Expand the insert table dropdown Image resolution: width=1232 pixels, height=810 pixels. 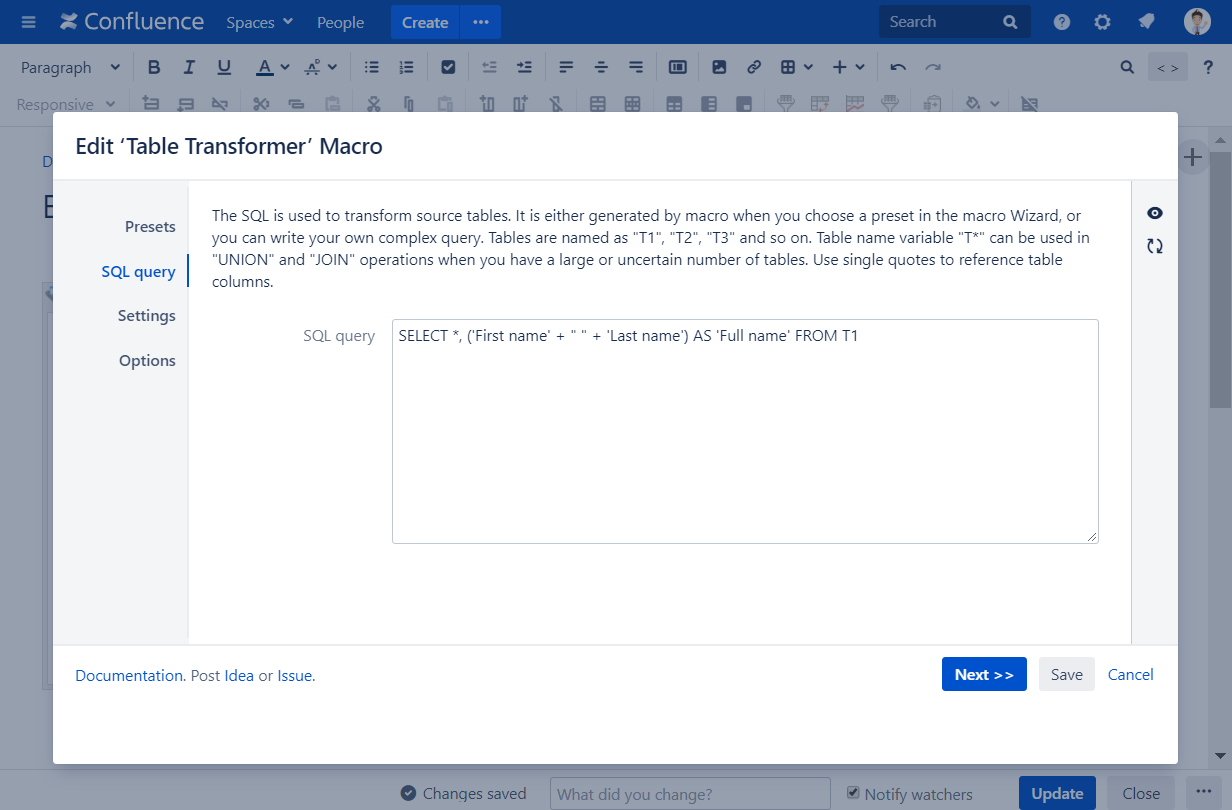[x=797, y=67]
